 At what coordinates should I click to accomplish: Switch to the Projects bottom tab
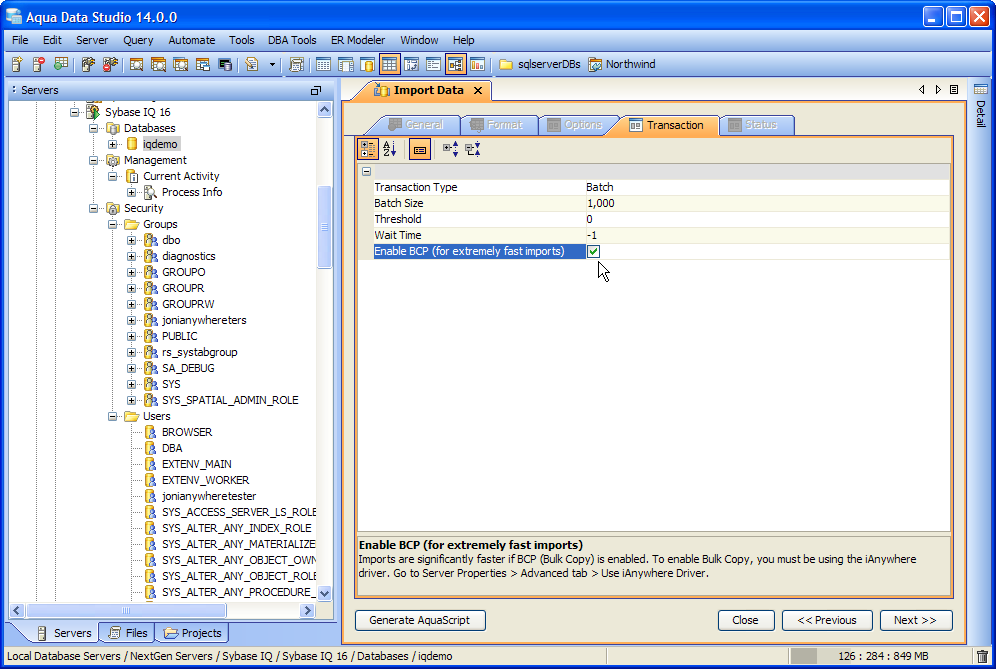(x=192, y=633)
